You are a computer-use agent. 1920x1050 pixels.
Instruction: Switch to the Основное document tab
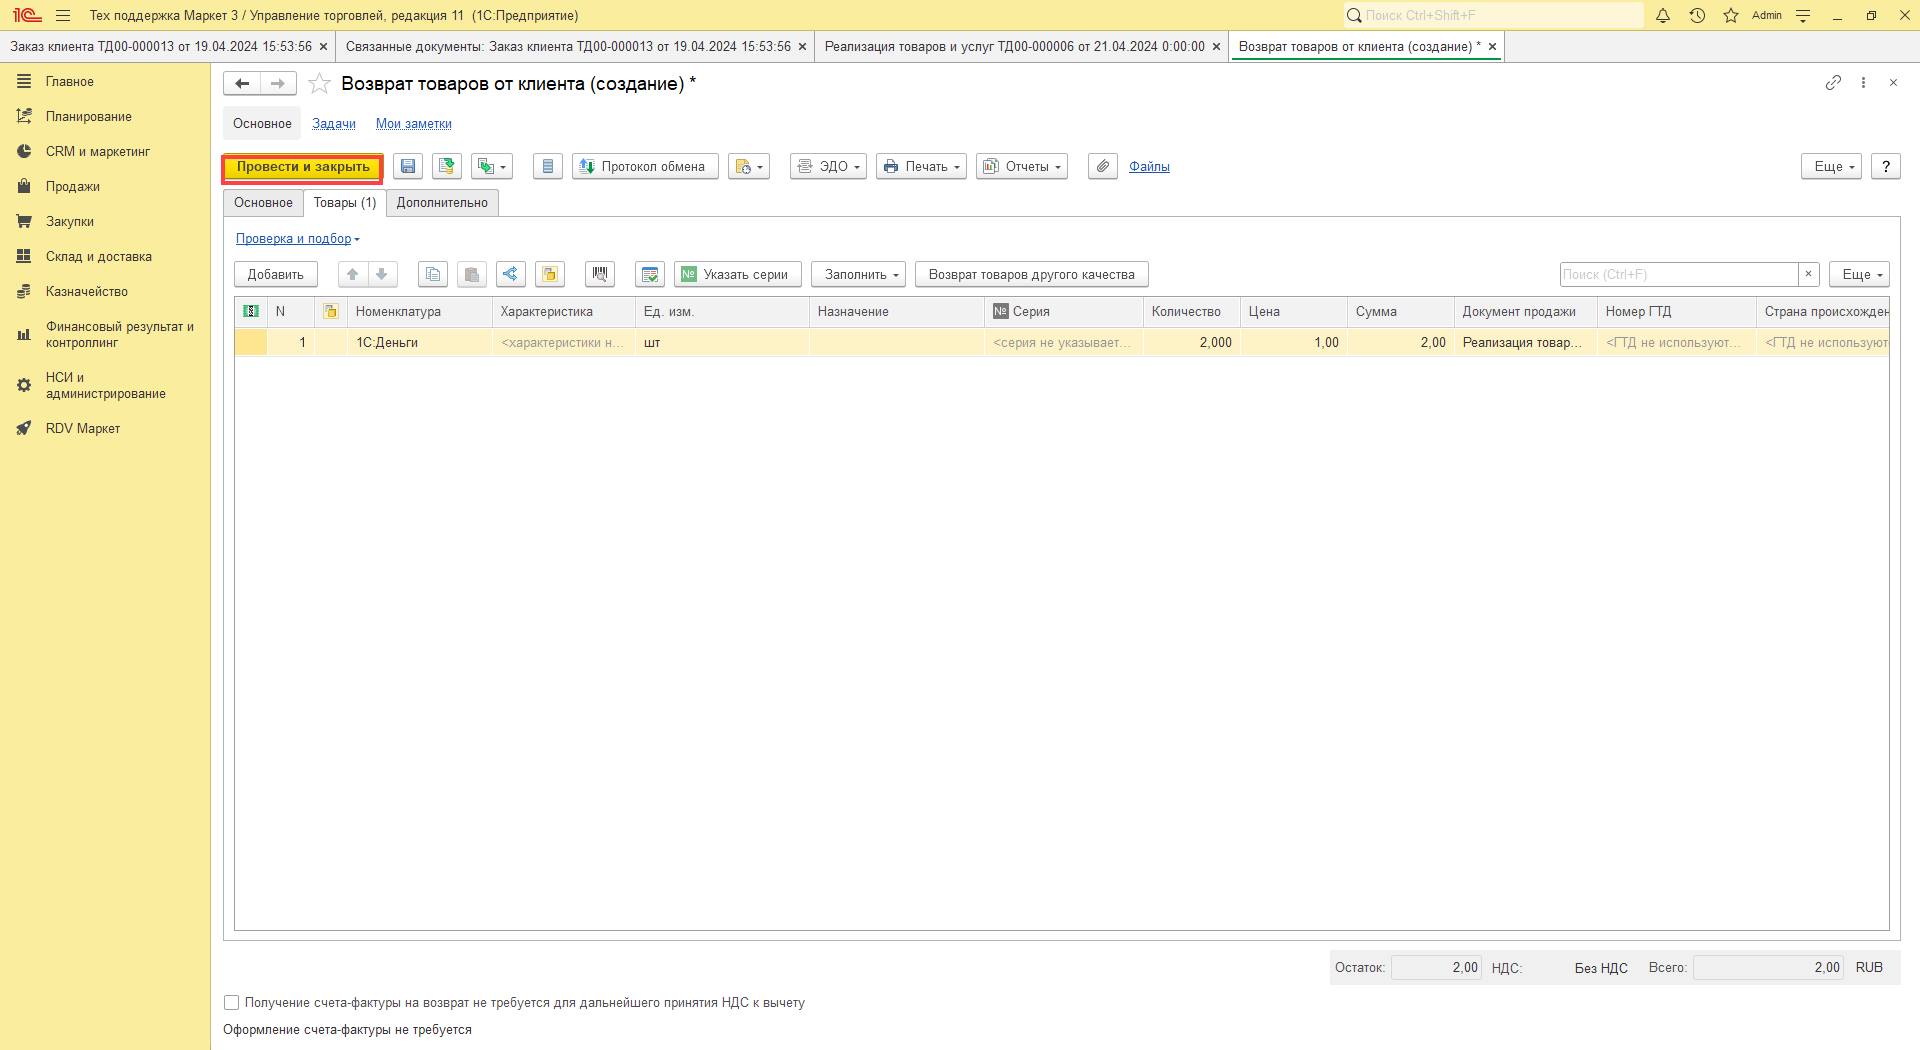coord(264,203)
